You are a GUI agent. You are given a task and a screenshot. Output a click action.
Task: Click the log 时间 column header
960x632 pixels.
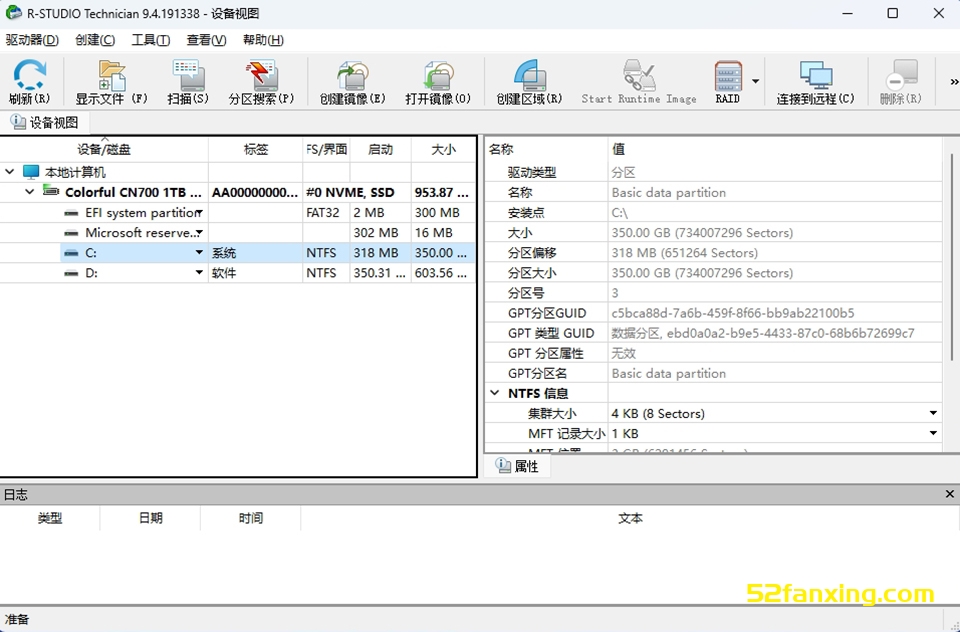tap(250, 518)
